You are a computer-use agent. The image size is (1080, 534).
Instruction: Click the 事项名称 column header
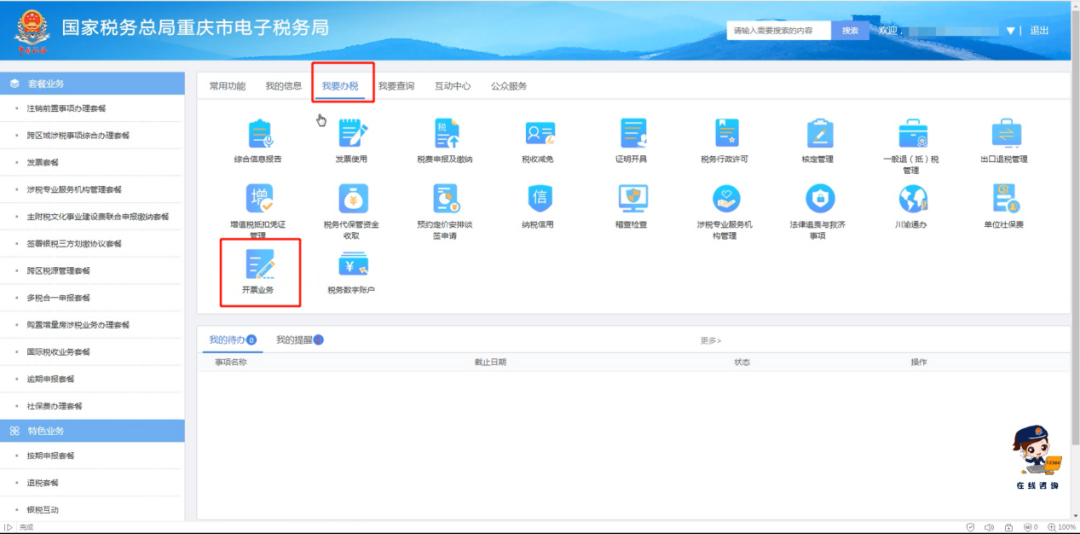[231, 362]
